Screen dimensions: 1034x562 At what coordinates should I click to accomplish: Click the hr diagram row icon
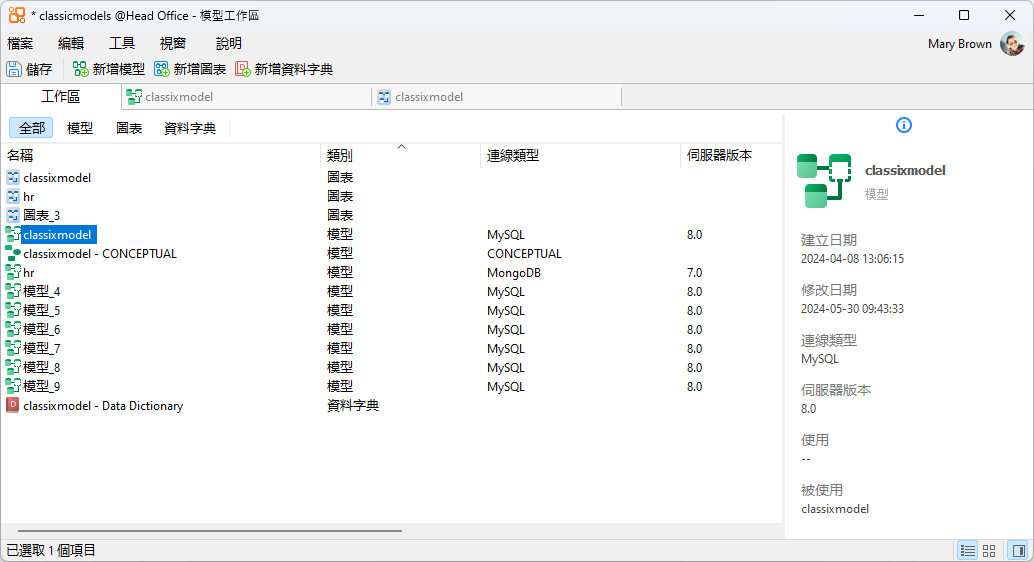(x=13, y=197)
